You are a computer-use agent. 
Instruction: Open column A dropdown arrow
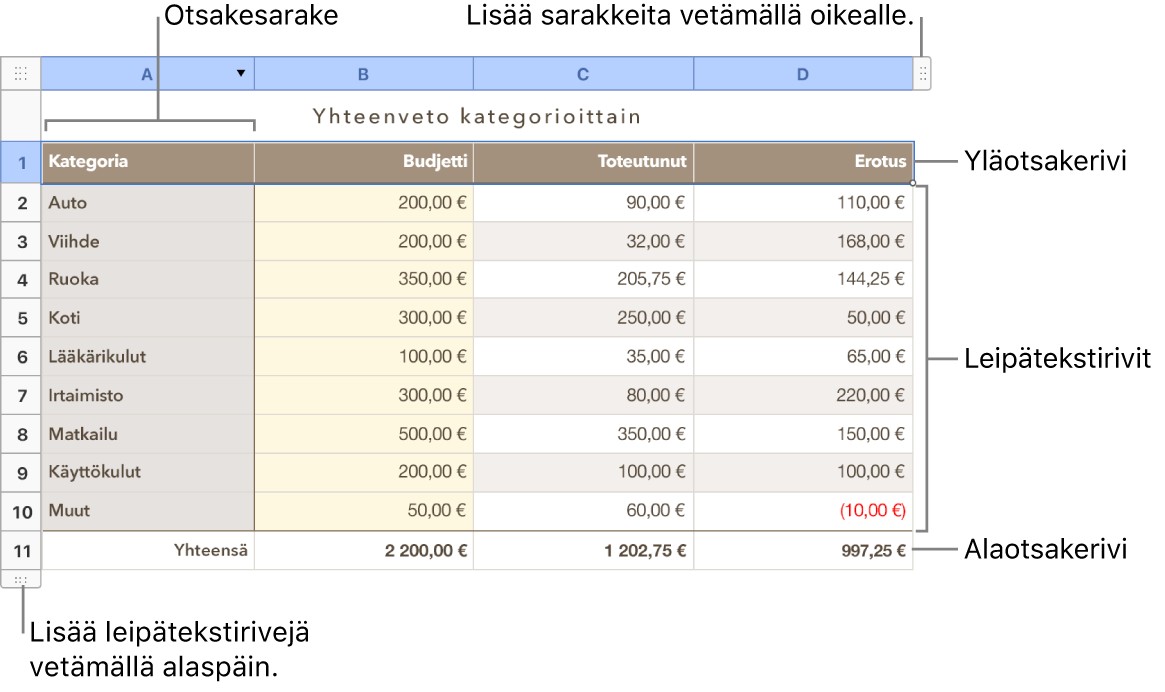[241, 73]
